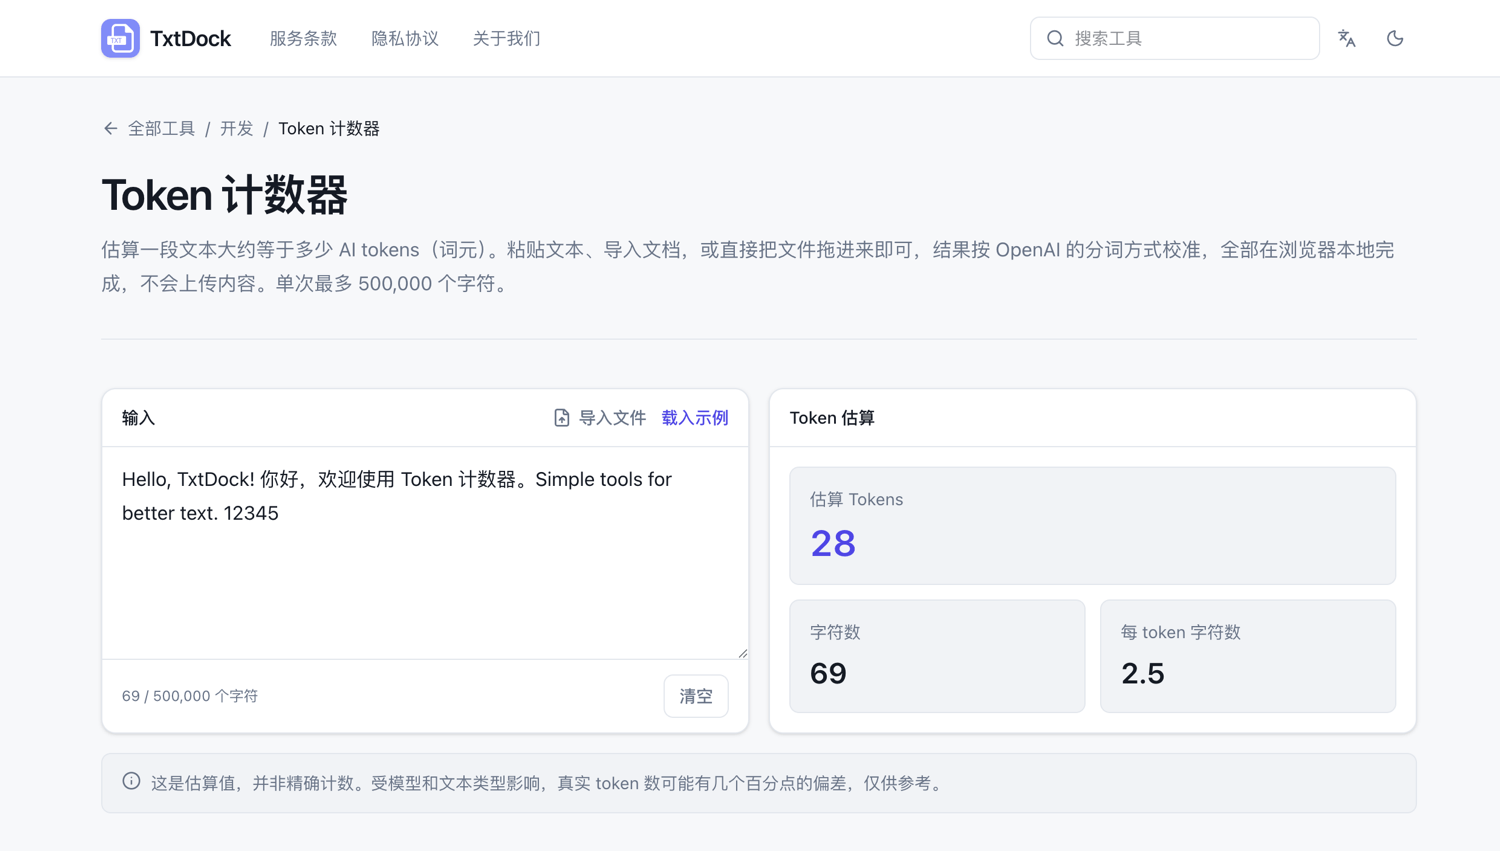Open the 开发 breadcrumb category
The width and height of the screenshot is (1500, 851).
[237, 128]
